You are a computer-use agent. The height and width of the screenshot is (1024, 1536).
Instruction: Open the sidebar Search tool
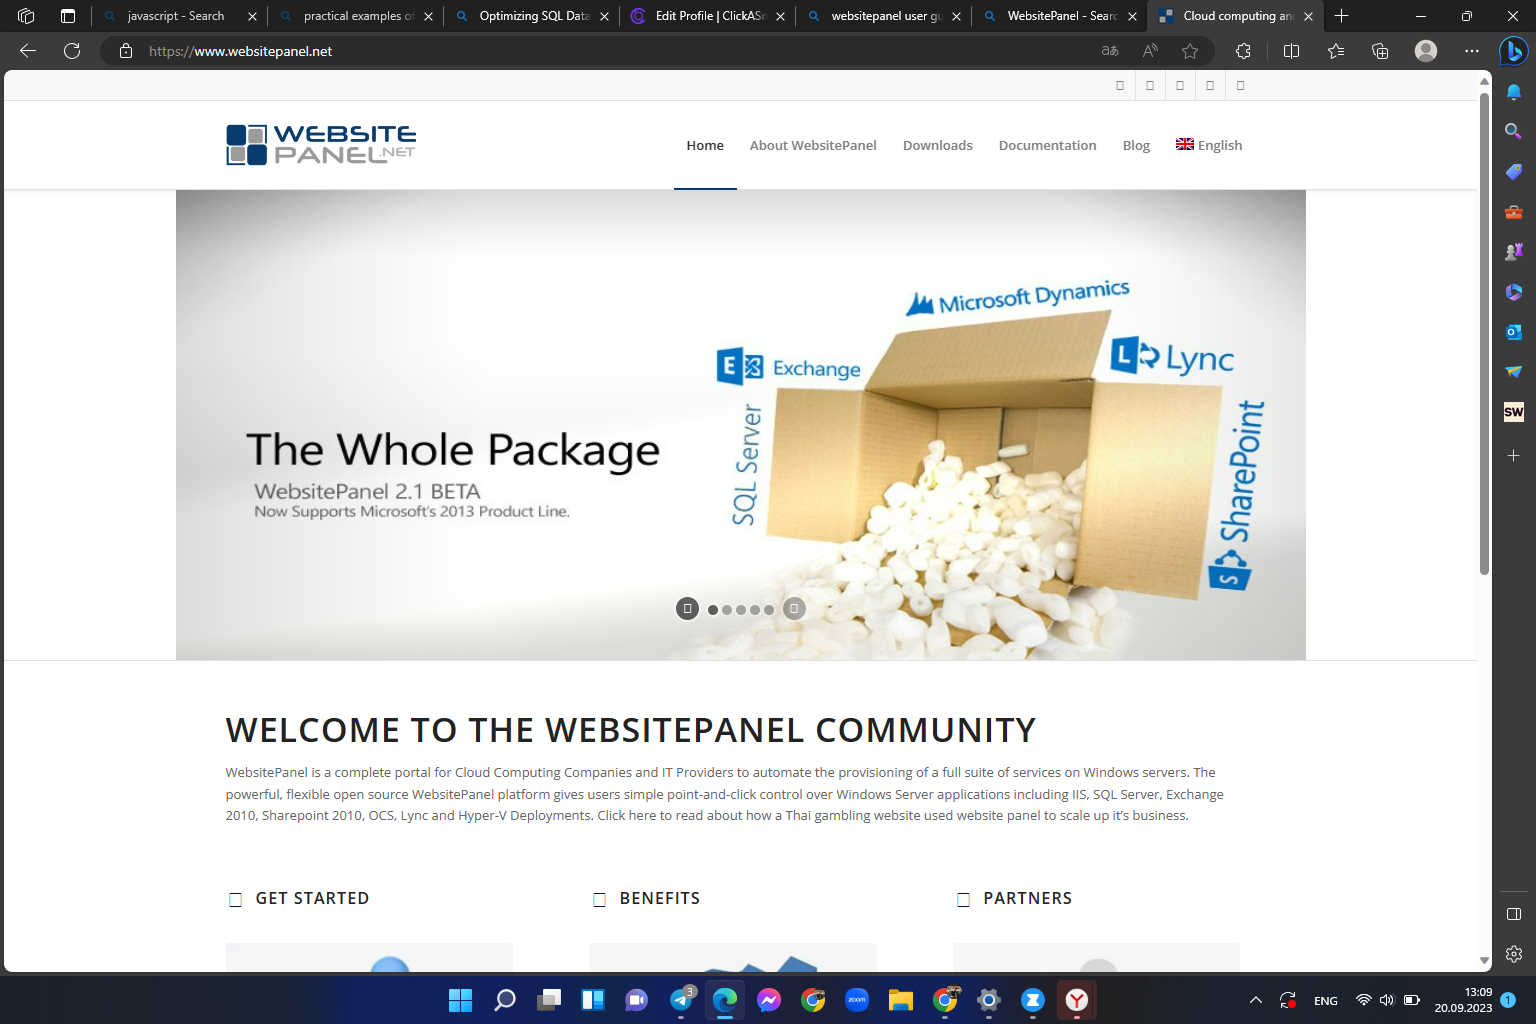[x=1514, y=131]
